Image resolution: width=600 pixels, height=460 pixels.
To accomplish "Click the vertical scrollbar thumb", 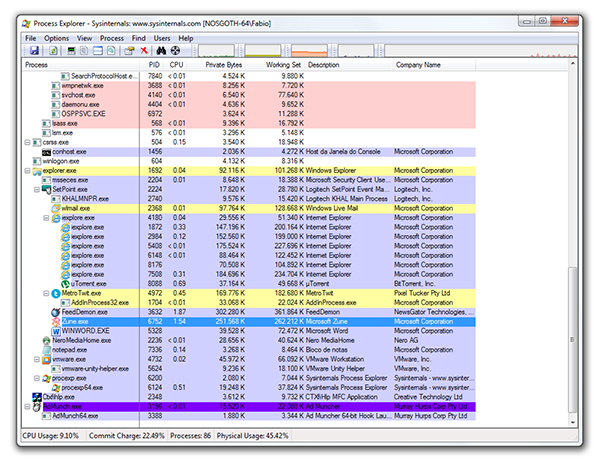I will click(x=572, y=340).
